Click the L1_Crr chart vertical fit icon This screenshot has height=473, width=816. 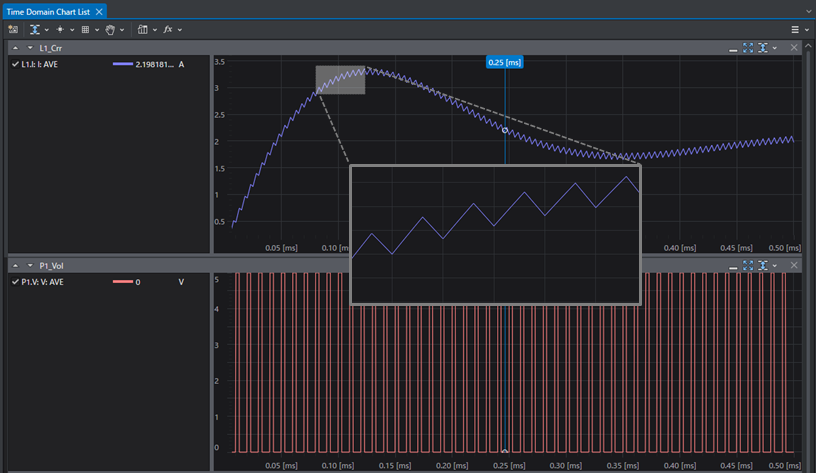[763, 48]
